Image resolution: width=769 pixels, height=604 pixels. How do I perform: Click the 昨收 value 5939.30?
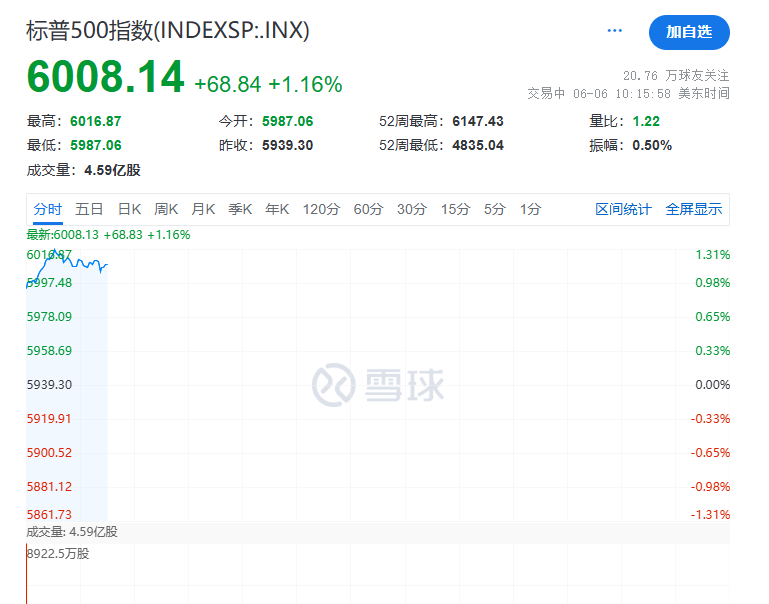(x=287, y=145)
